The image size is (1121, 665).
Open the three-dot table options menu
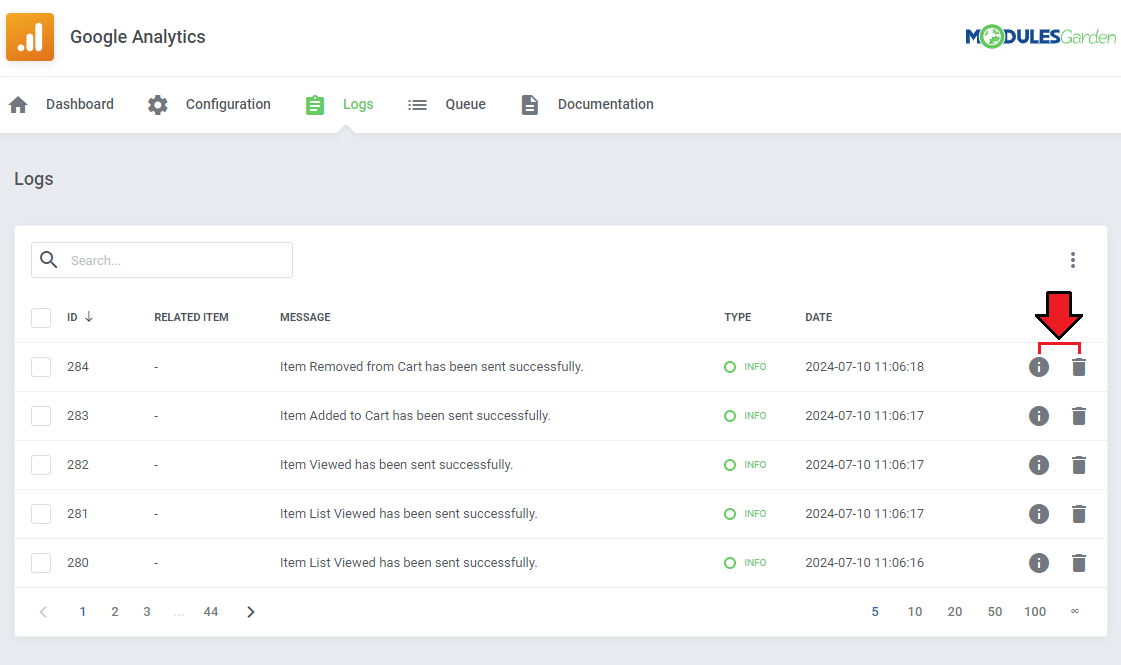1072,260
